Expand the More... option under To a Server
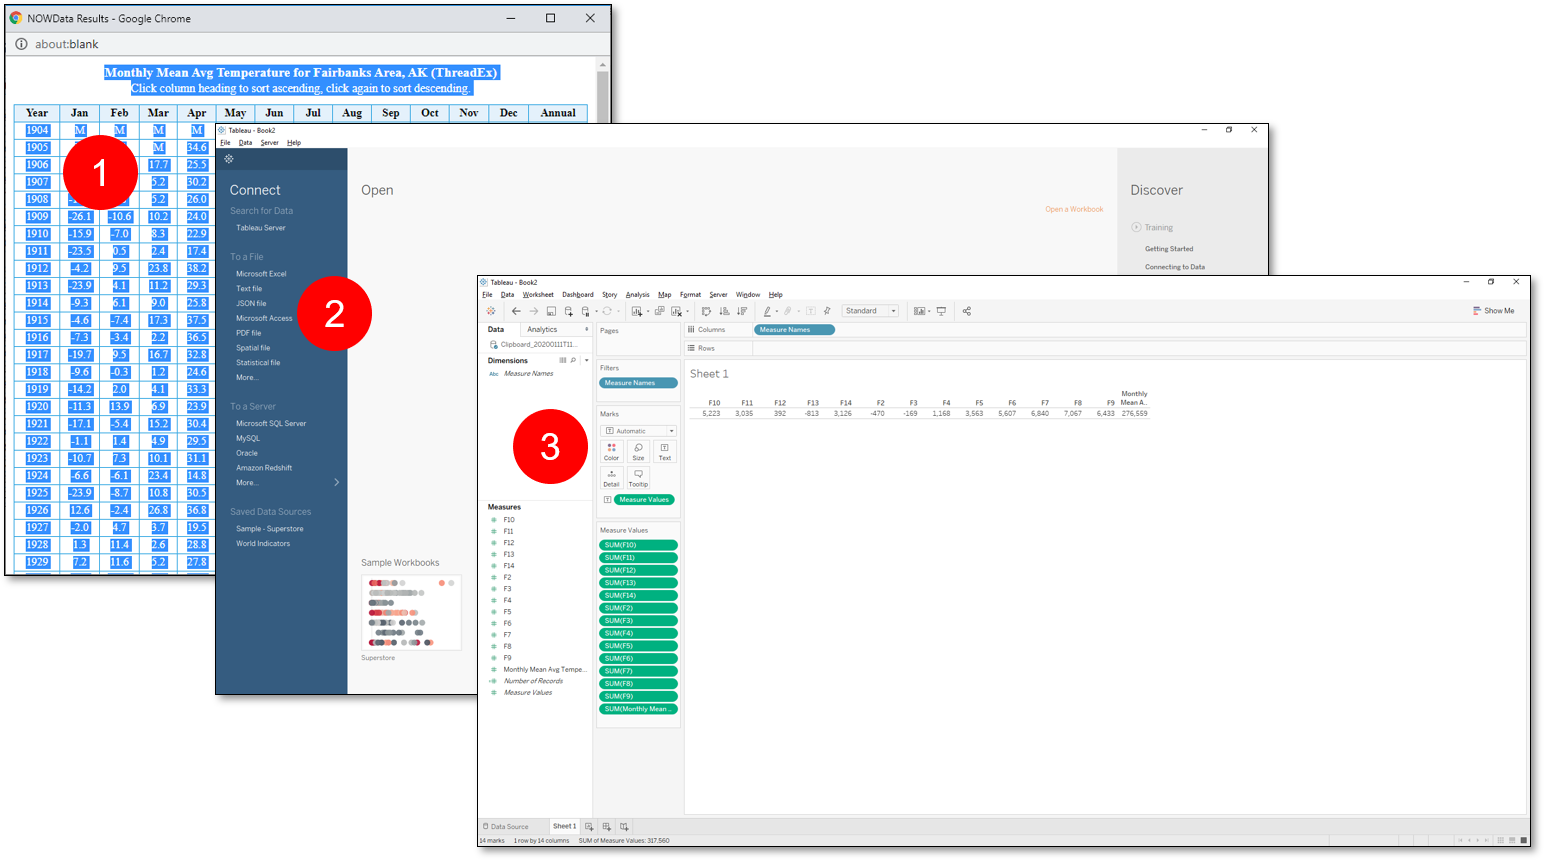1544x860 pixels. (247, 482)
